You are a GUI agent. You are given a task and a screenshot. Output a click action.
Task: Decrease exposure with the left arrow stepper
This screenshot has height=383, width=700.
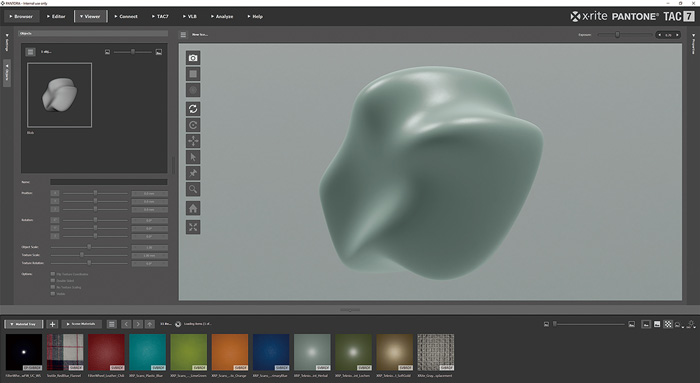[660, 35]
